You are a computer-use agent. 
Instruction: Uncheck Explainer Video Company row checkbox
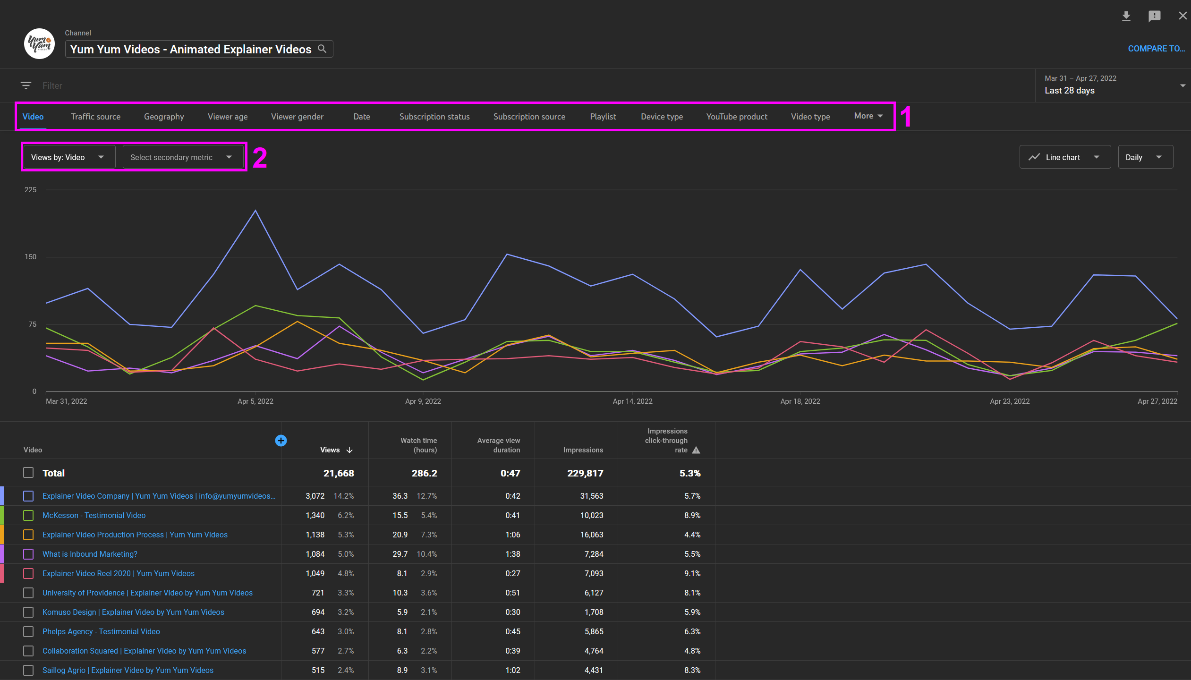(x=28, y=496)
